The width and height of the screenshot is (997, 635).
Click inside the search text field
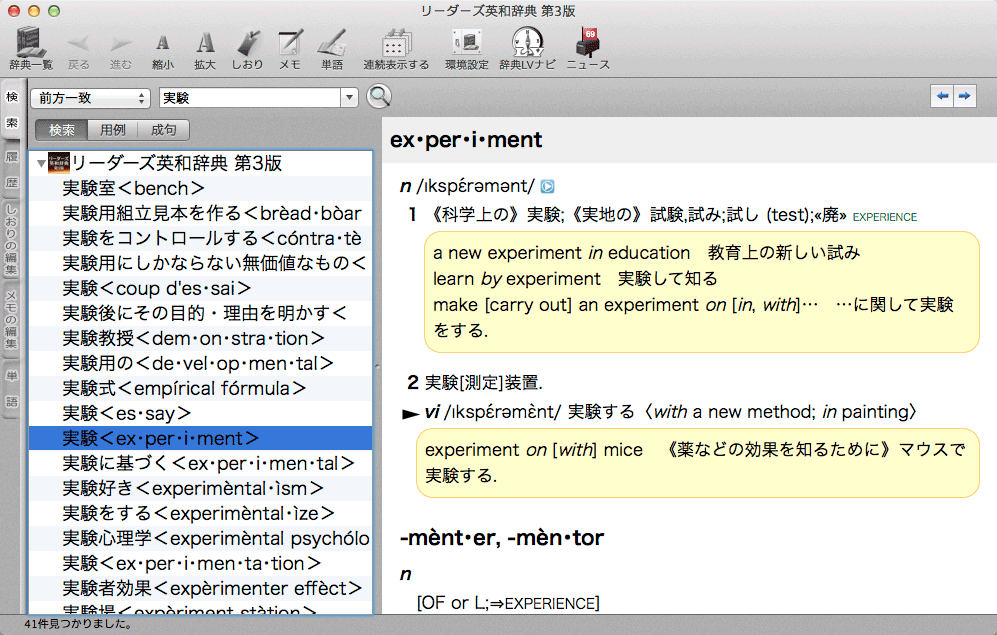point(248,98)
